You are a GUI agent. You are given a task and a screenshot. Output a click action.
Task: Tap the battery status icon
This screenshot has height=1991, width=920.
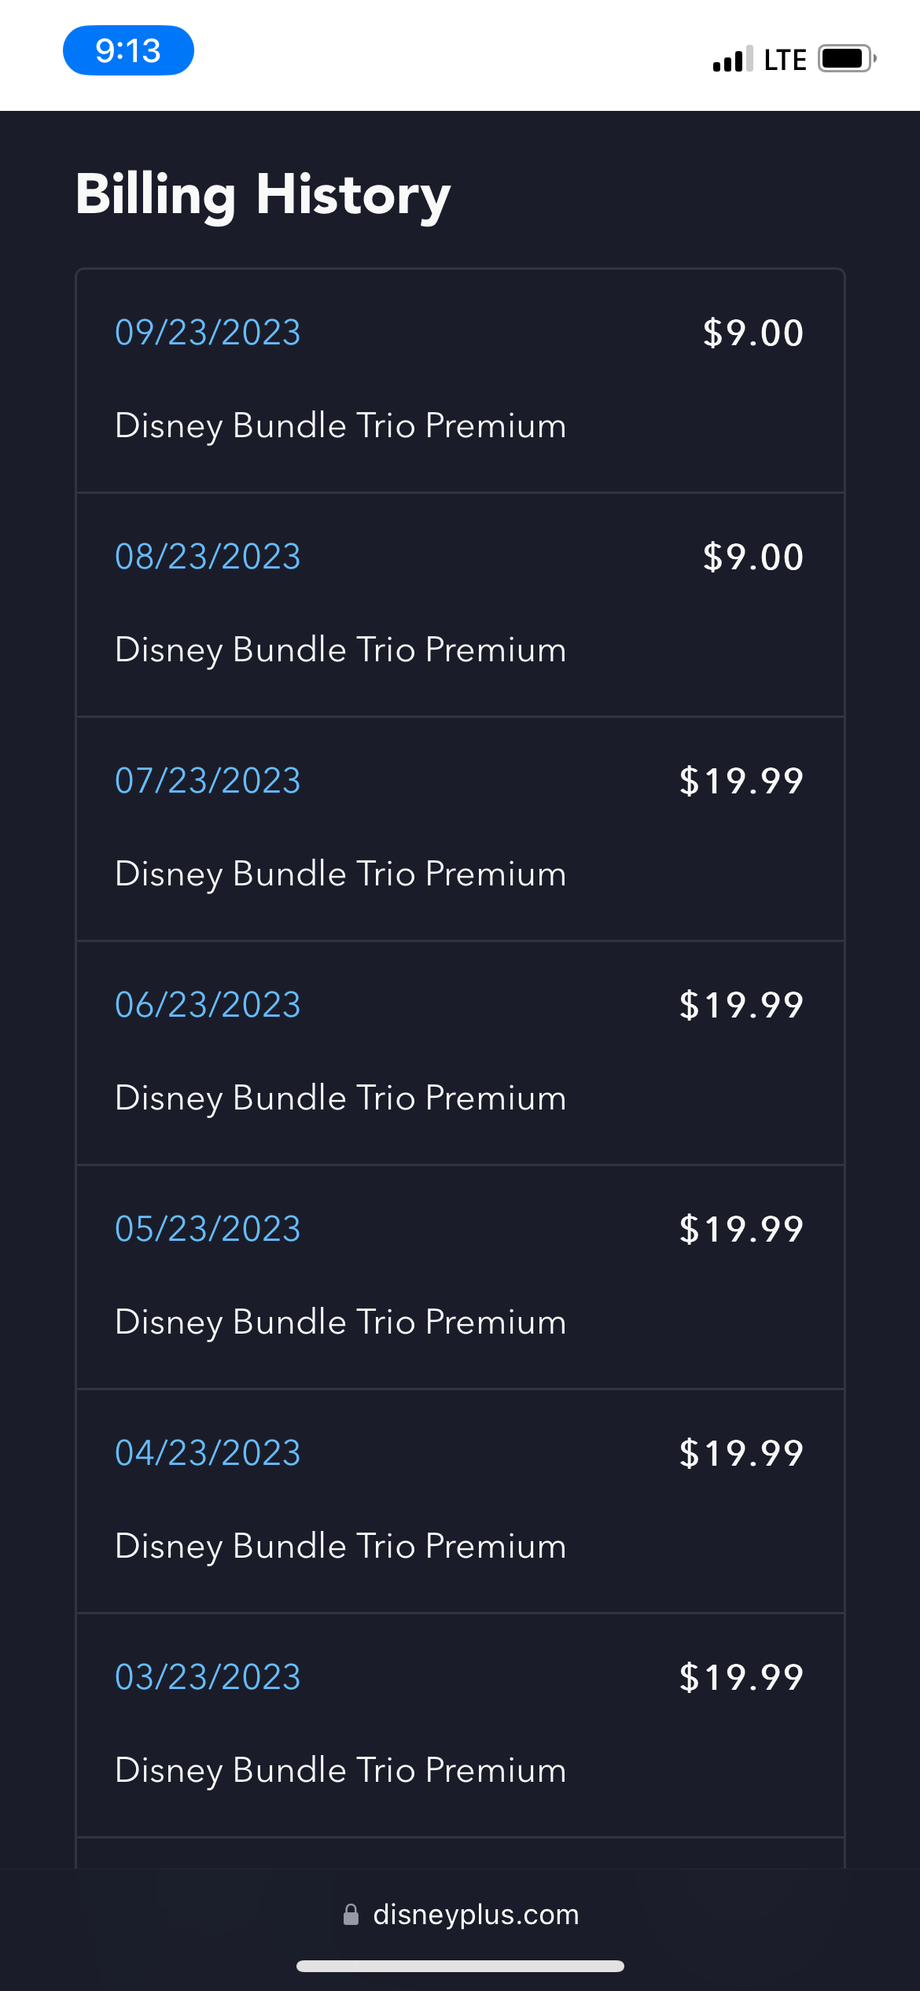847,59
